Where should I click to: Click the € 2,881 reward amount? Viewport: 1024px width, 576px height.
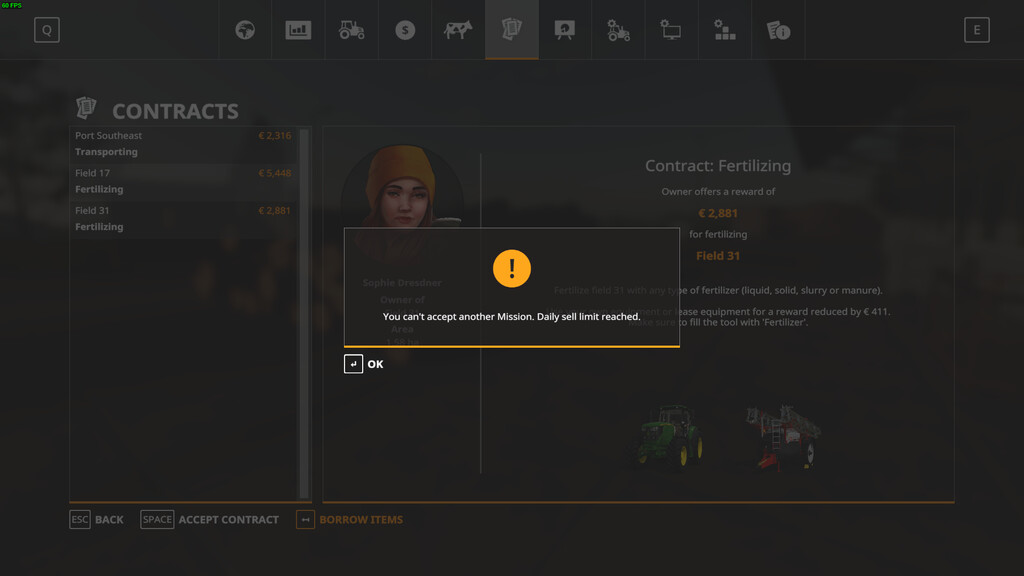click(718, 214)
